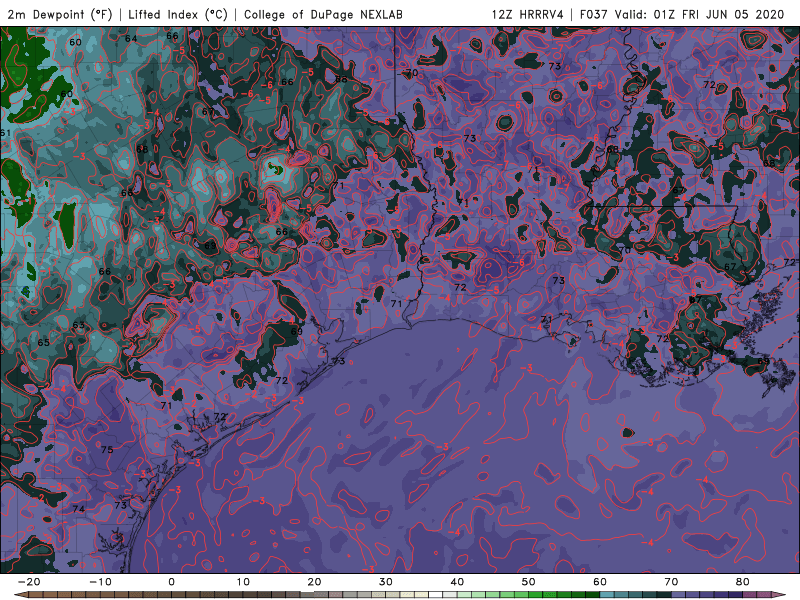Image resolution: width=800 pixels, height=600 pixels.
Task: Click the "50" colorbar scale label
Action: [529, 582]
